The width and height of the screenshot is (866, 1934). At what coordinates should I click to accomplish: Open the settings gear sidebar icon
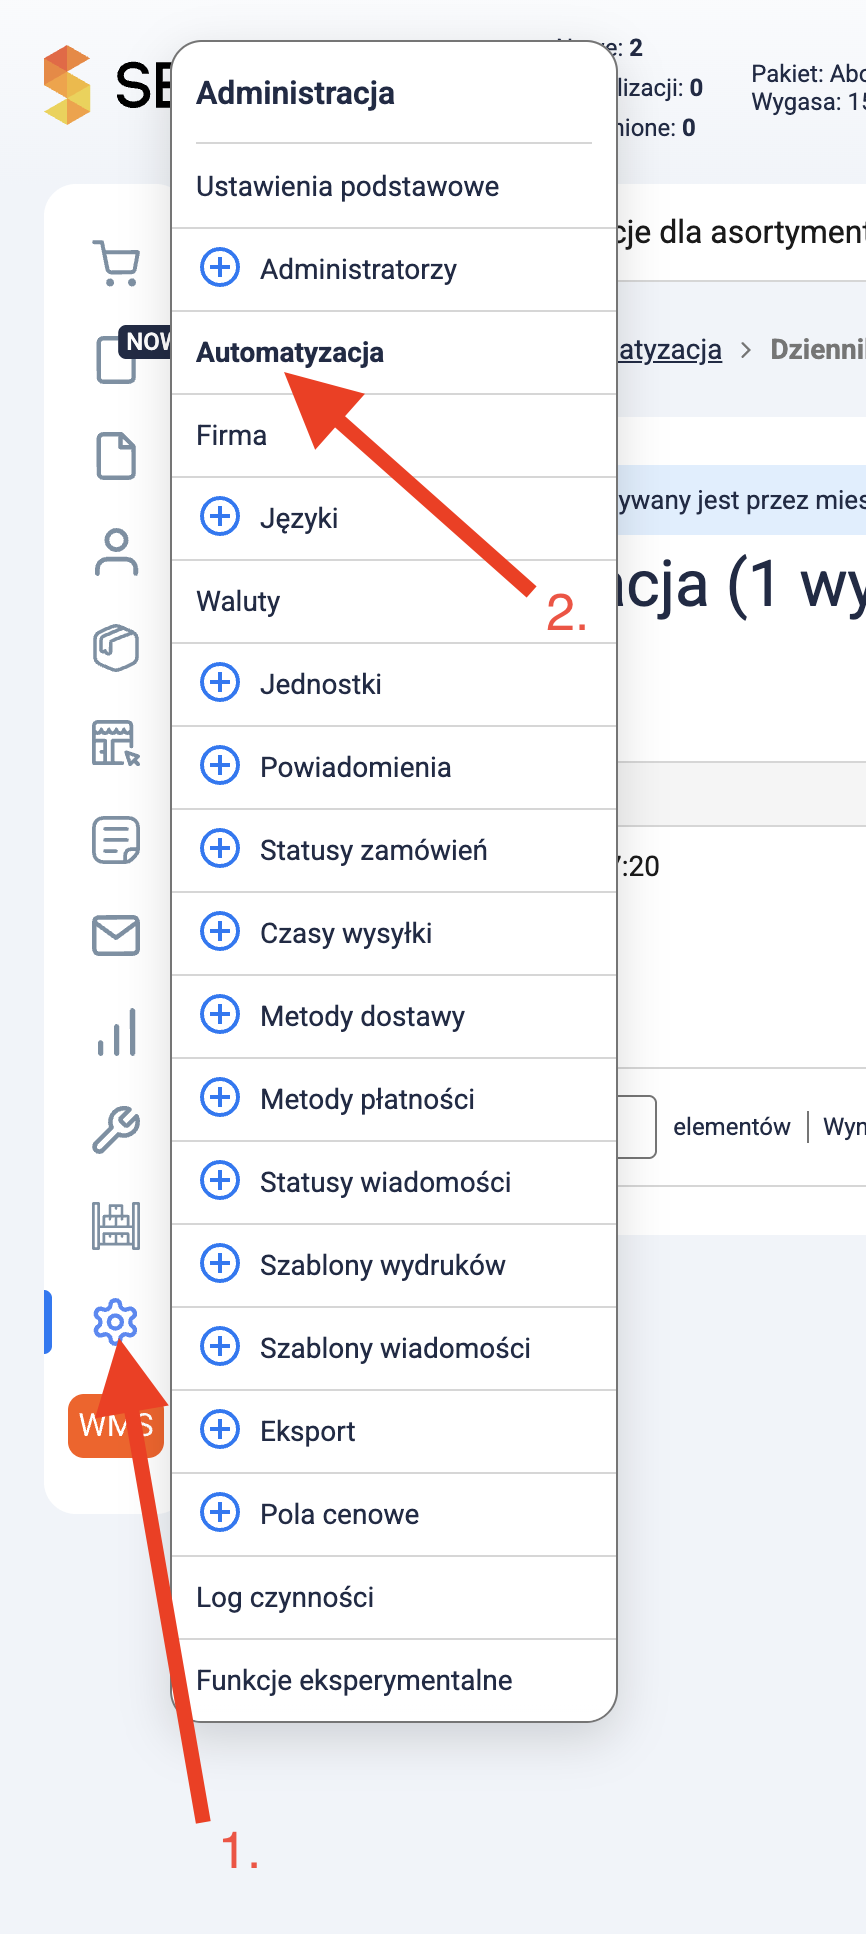pos(116,1321)
